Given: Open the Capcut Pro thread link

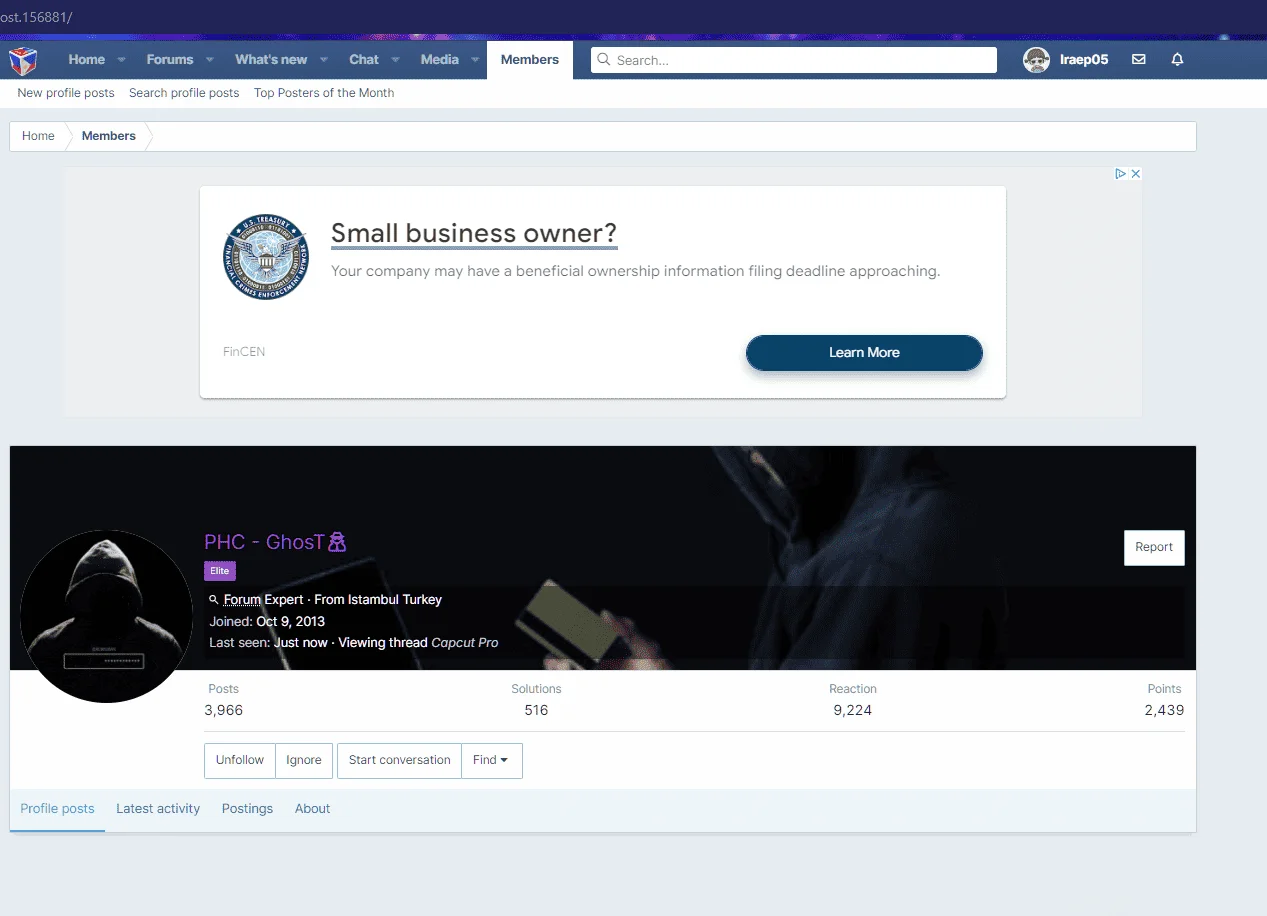Looking at the screenshot, I should click(464, 643).
